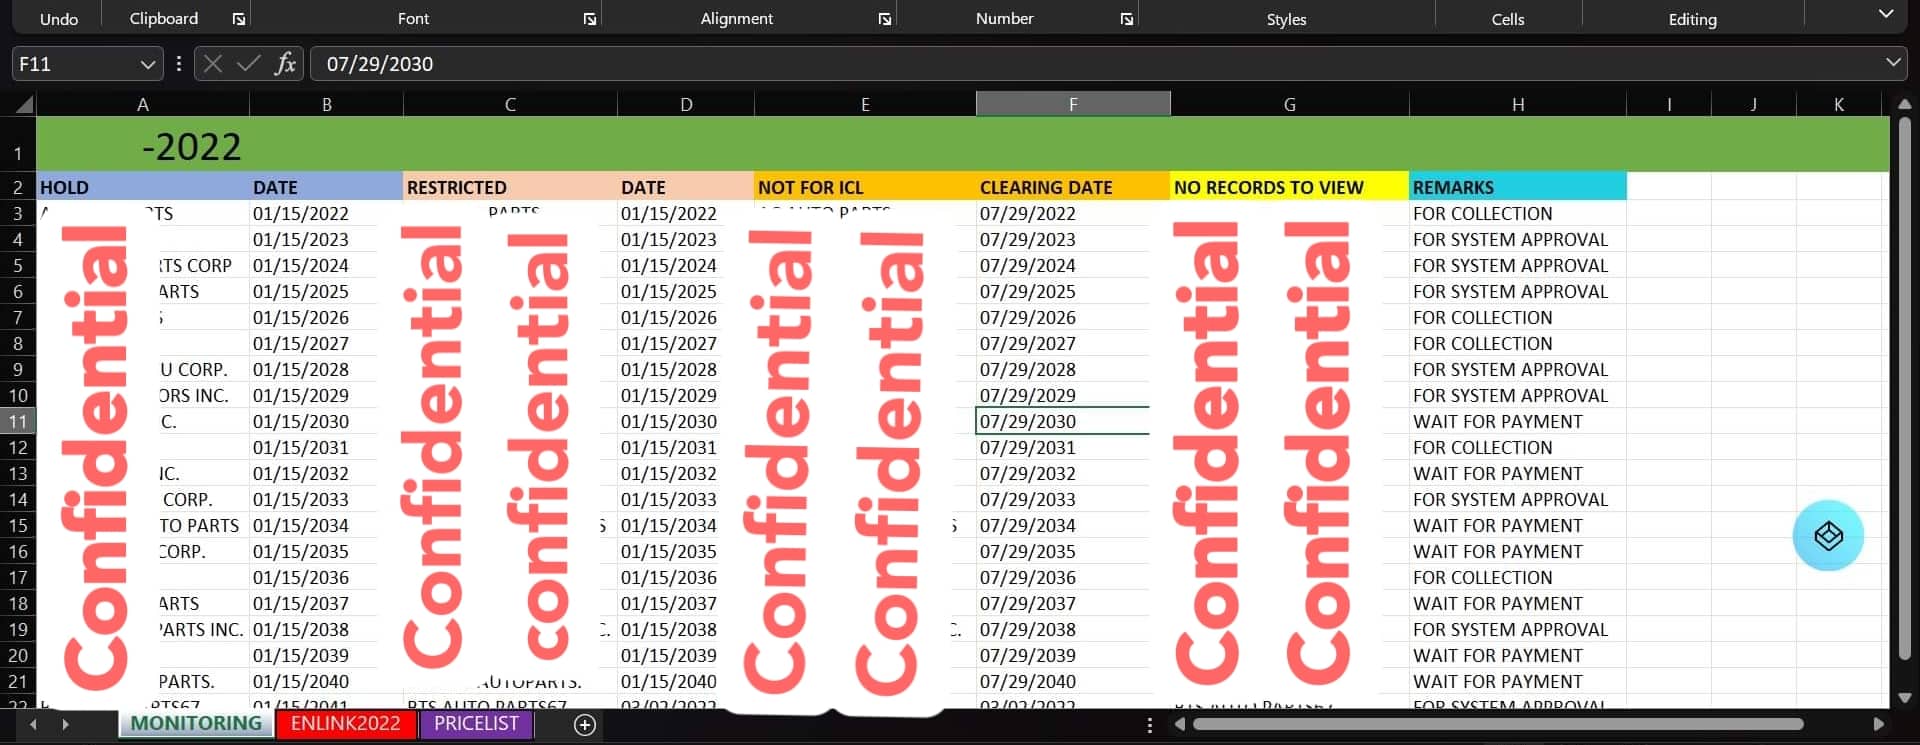Click the three-dot handle beside the Name Box
1920x745 pixels.
pyautogui.click(x=179, y=64)
